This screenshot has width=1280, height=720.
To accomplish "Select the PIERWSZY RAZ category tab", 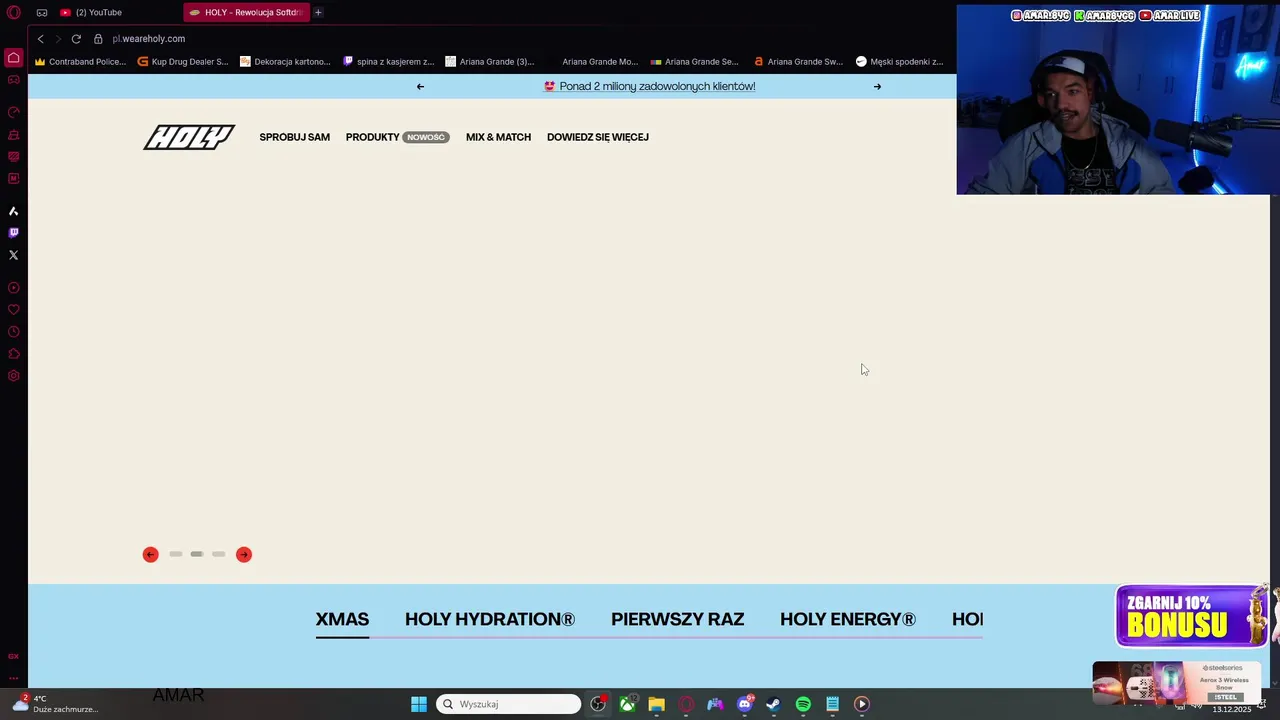I will (x=677, y=619).
